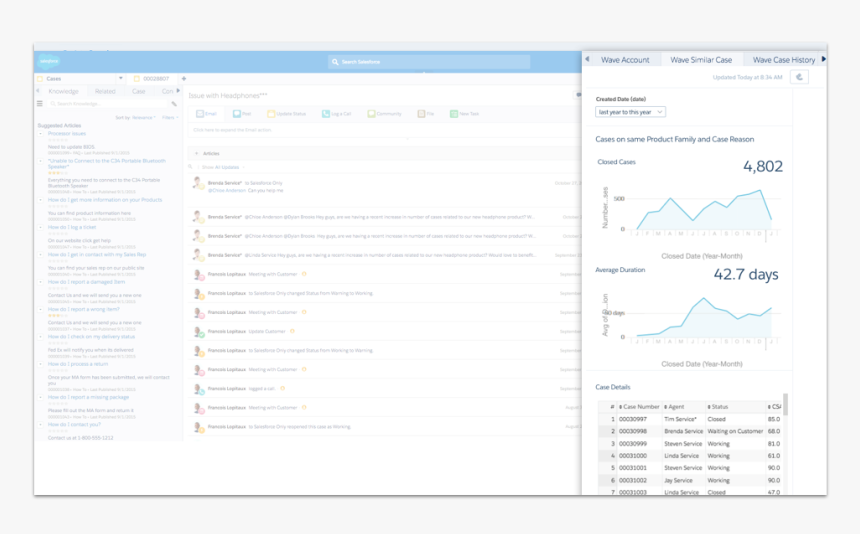Open 'How do I report a wrong item?' article
Image resolution: width=860 pixels, height=534 pixels.
click(x=83, y=309)
